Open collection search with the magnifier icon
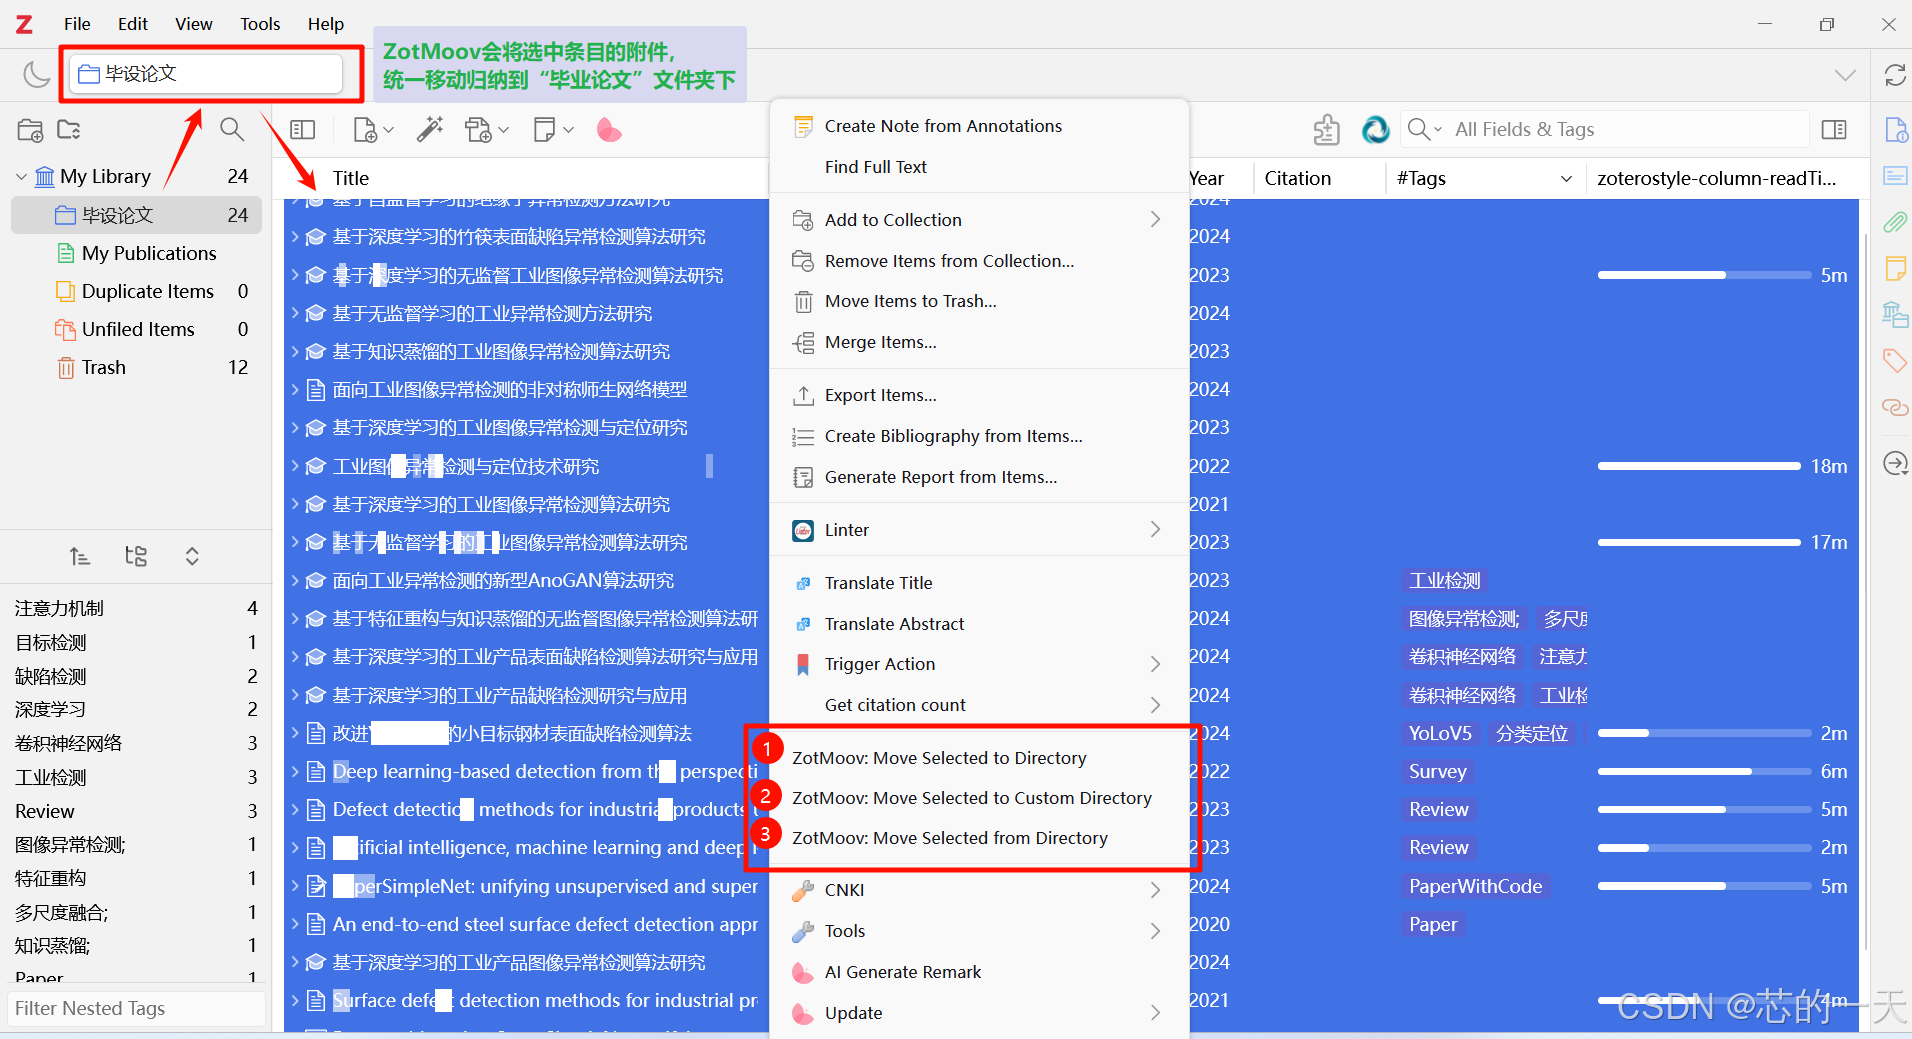Viewport: 1912px width, 1039px height. (x=231, y=129)
